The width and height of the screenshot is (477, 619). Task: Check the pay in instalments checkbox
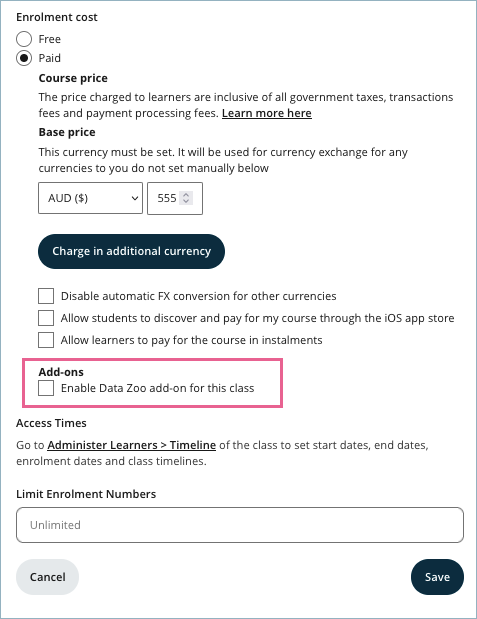coord(46,340)
